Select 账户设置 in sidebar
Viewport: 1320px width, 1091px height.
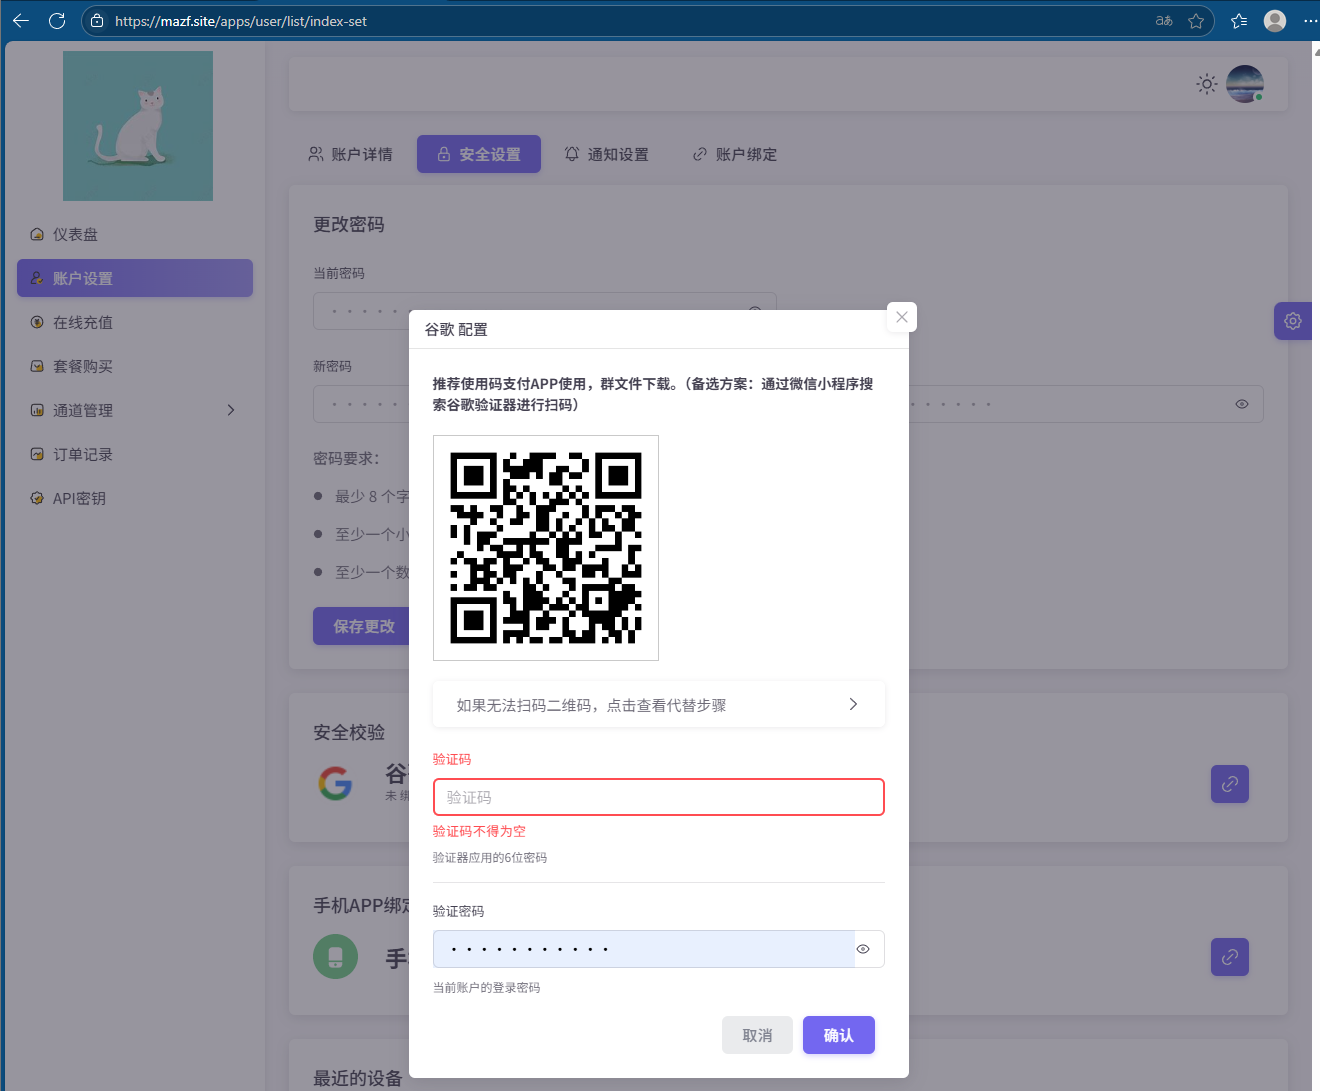pos(135,278)
